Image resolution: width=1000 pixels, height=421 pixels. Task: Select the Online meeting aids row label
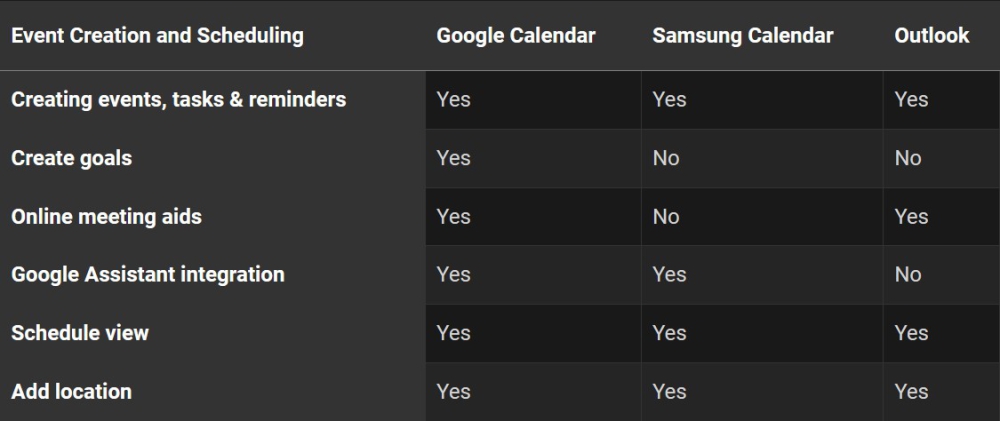(x=106, y=216)
